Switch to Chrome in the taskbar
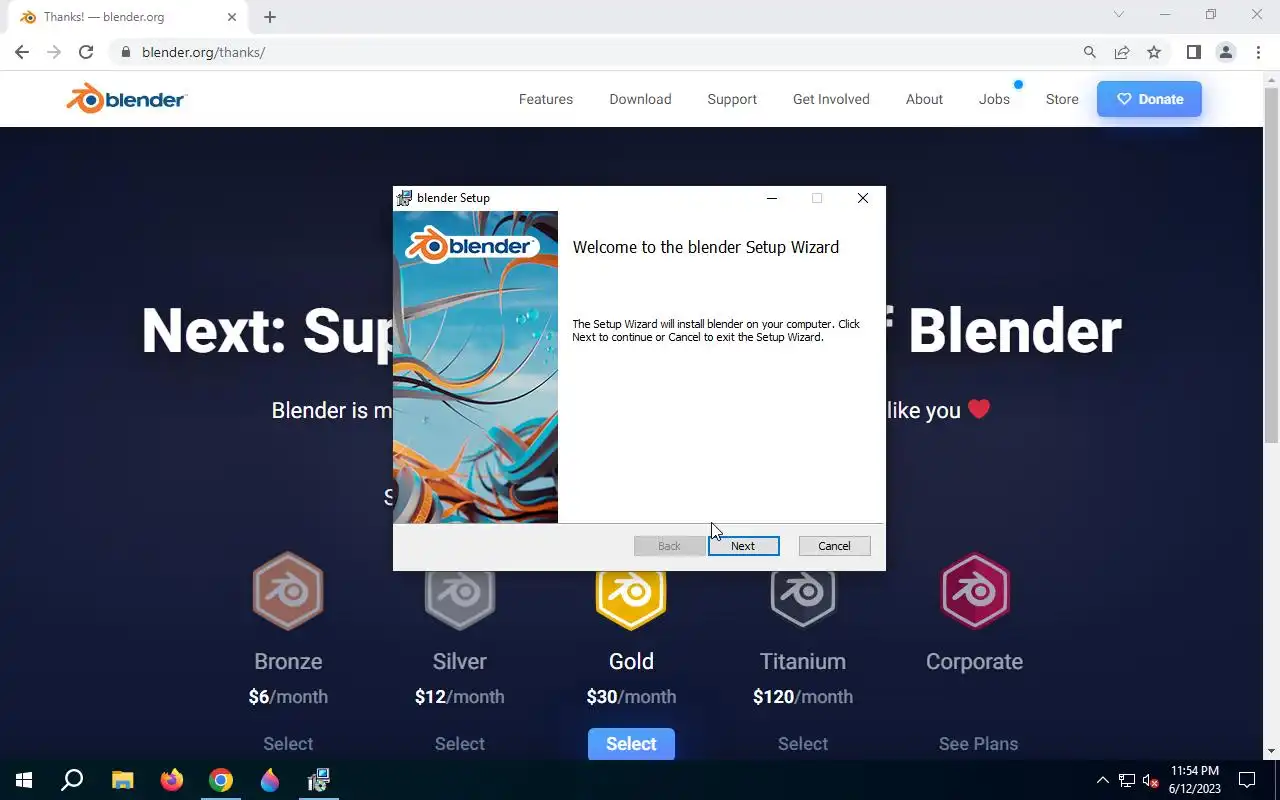Screen dimensions: 1280x800 [221, 780]
